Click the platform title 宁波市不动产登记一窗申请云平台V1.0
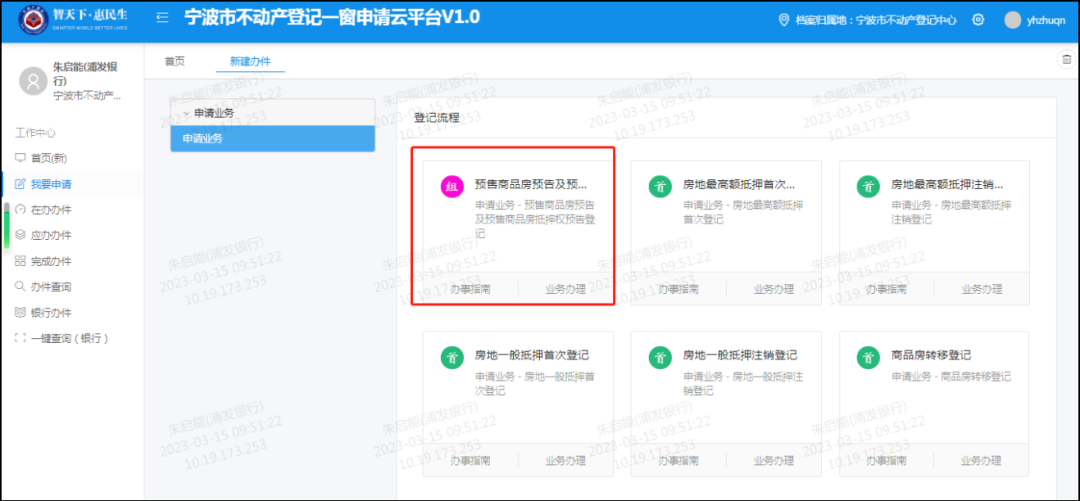Viewport: 1080px width, 501px height. coord(332,18)
